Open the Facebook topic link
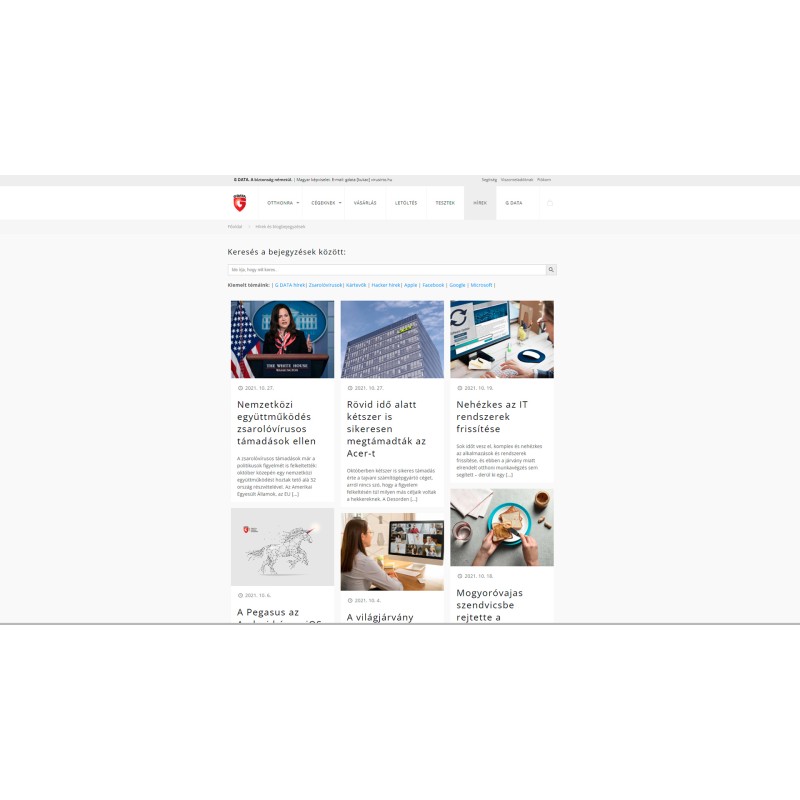800x800 pixels. tap(433, 285)
